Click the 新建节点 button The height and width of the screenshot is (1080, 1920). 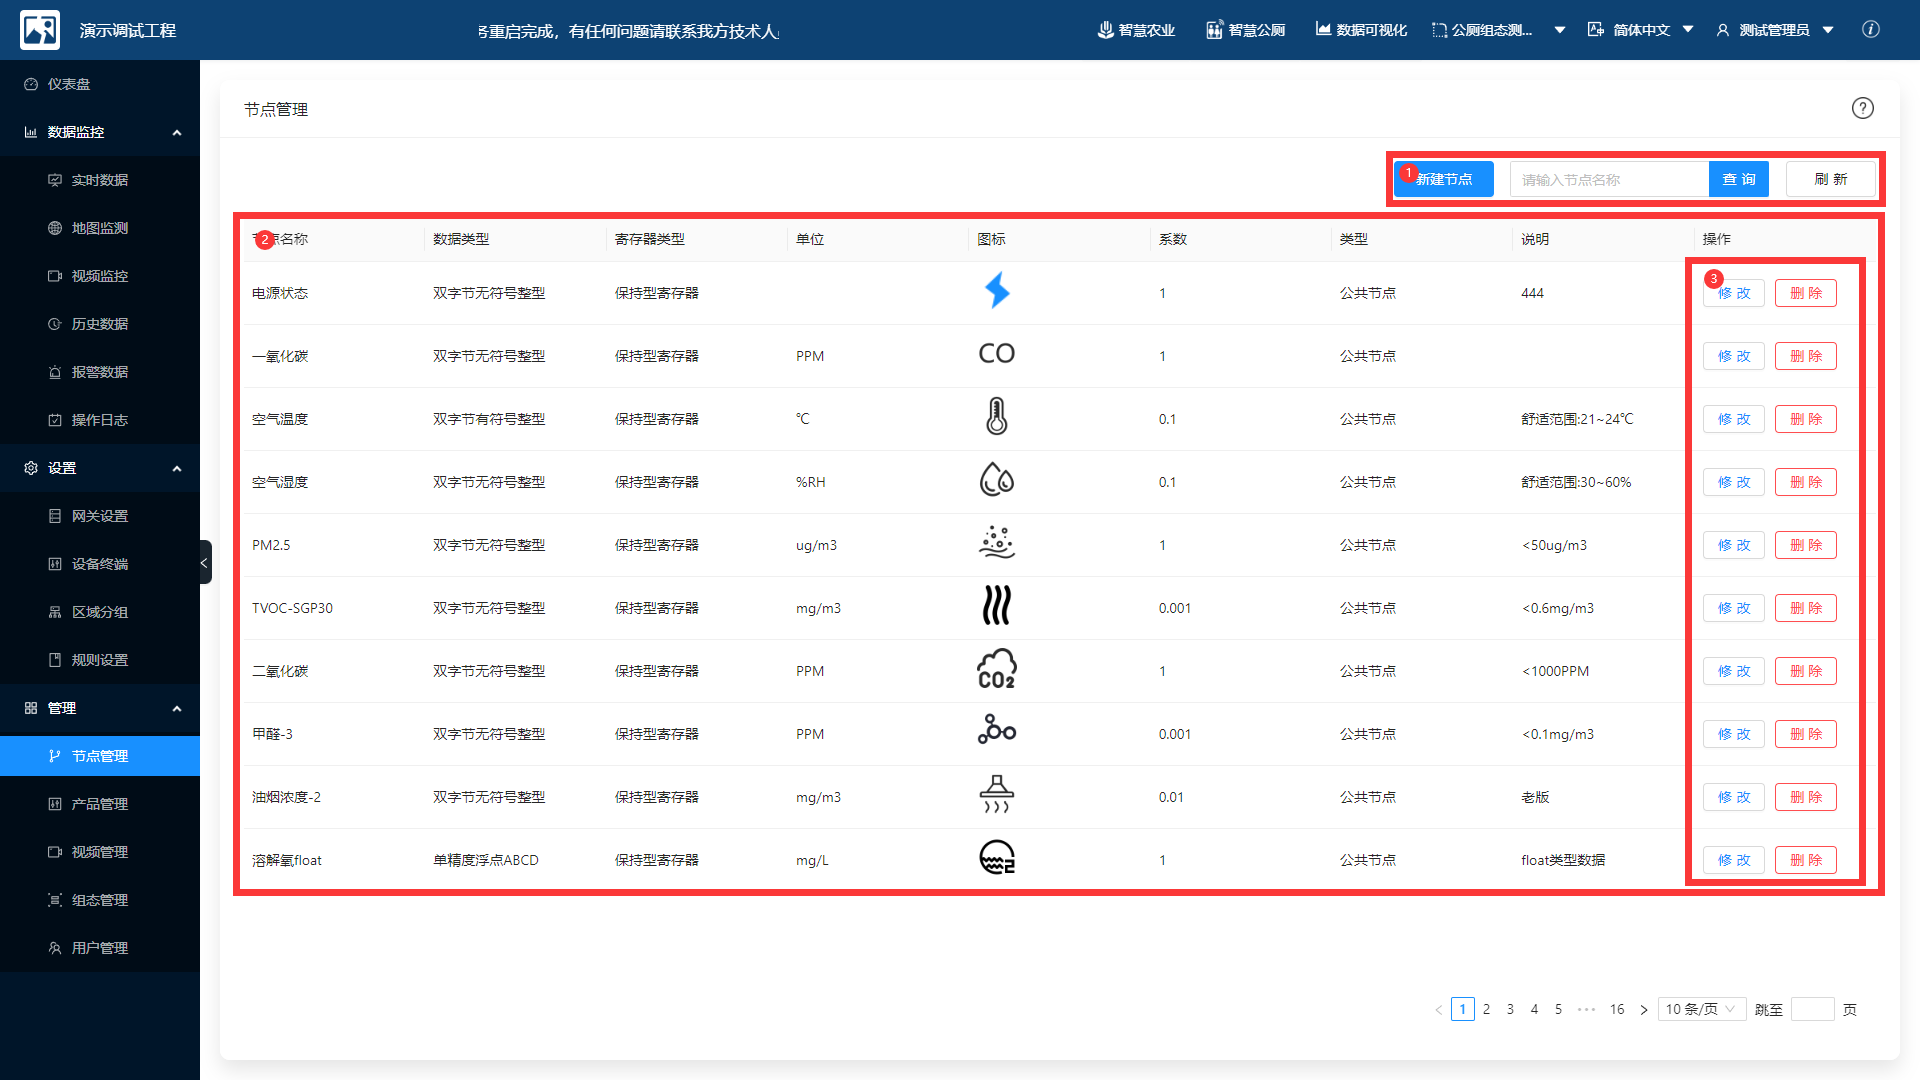[1444, 179]
